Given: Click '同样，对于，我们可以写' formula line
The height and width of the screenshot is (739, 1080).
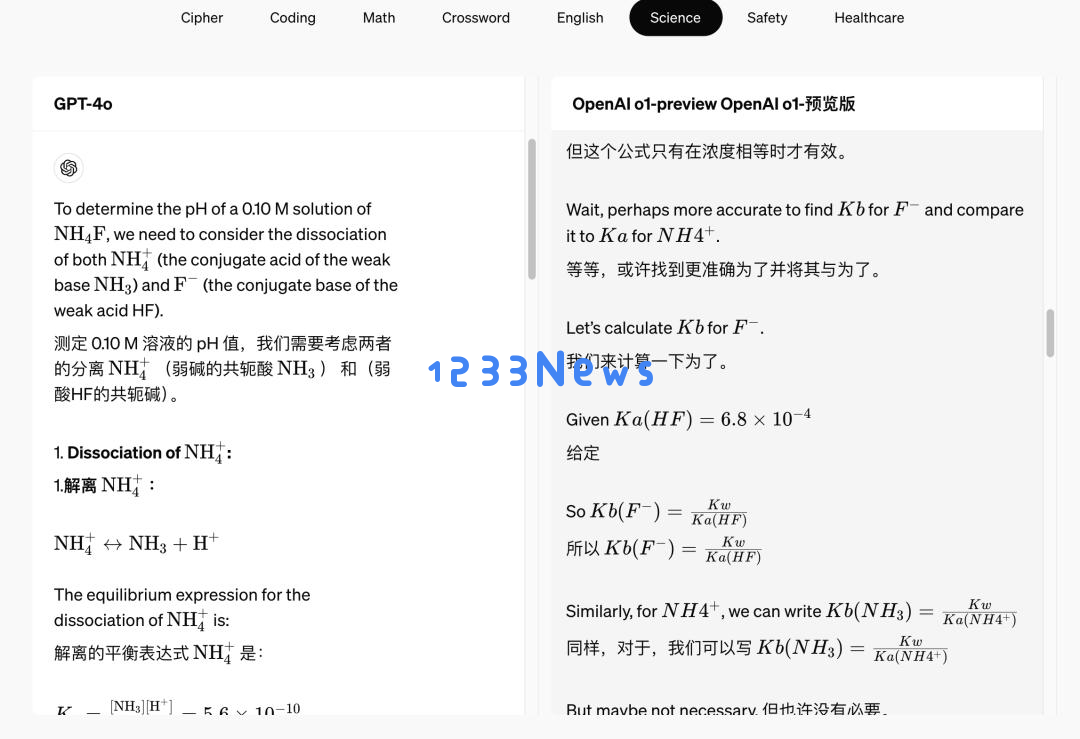Looking at the screenshot, I should coord(756,648).
